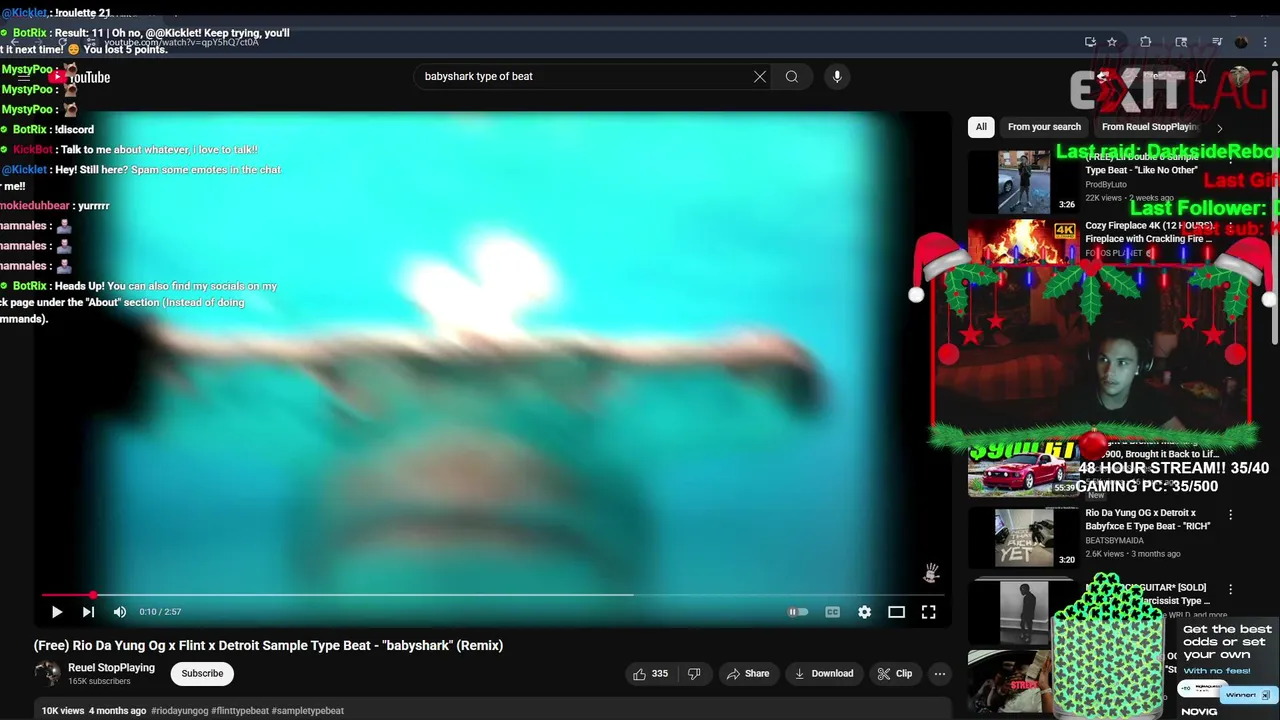1280x720 pixels.
Task: Play the babyshark video
Action: pos(57,612)
